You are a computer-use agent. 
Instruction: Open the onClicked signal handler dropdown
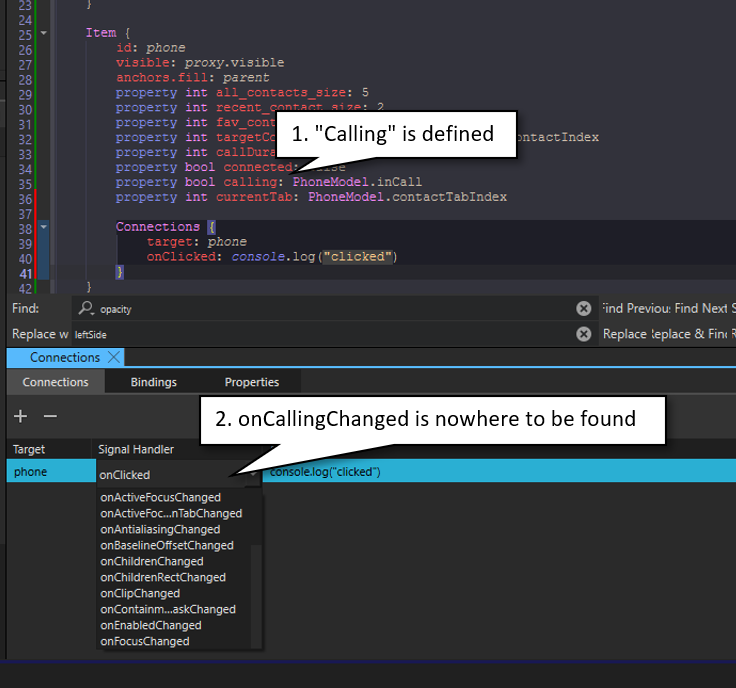pos(178,474)
